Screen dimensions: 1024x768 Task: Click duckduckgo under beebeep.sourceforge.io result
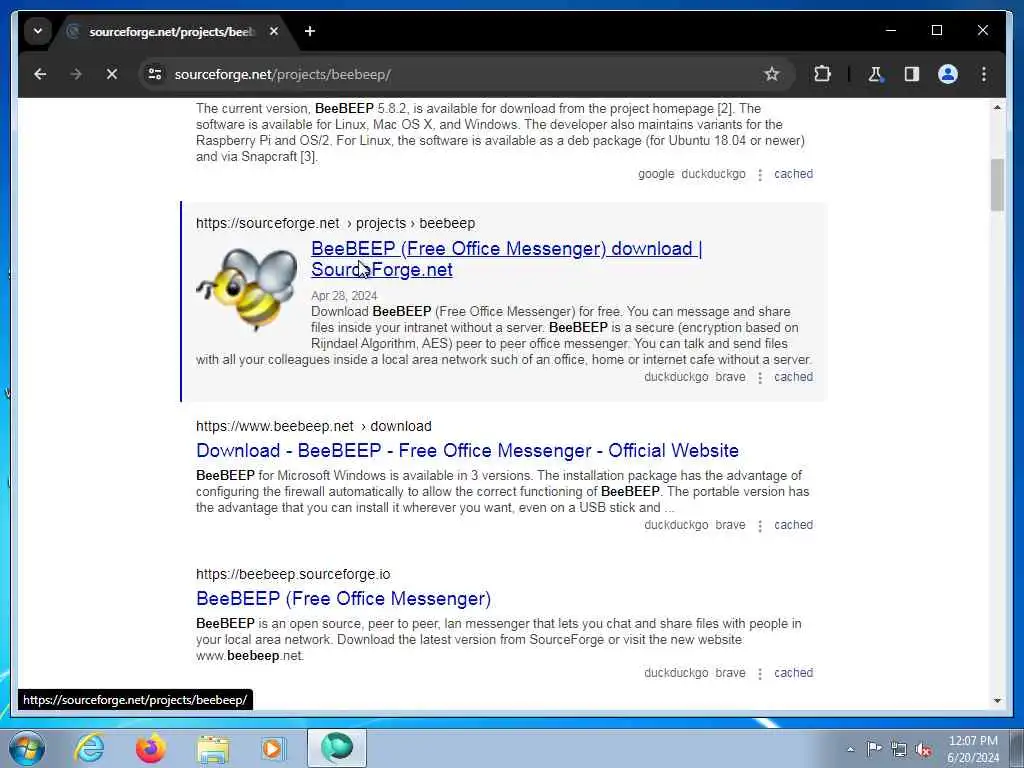[x=676, y=673]
